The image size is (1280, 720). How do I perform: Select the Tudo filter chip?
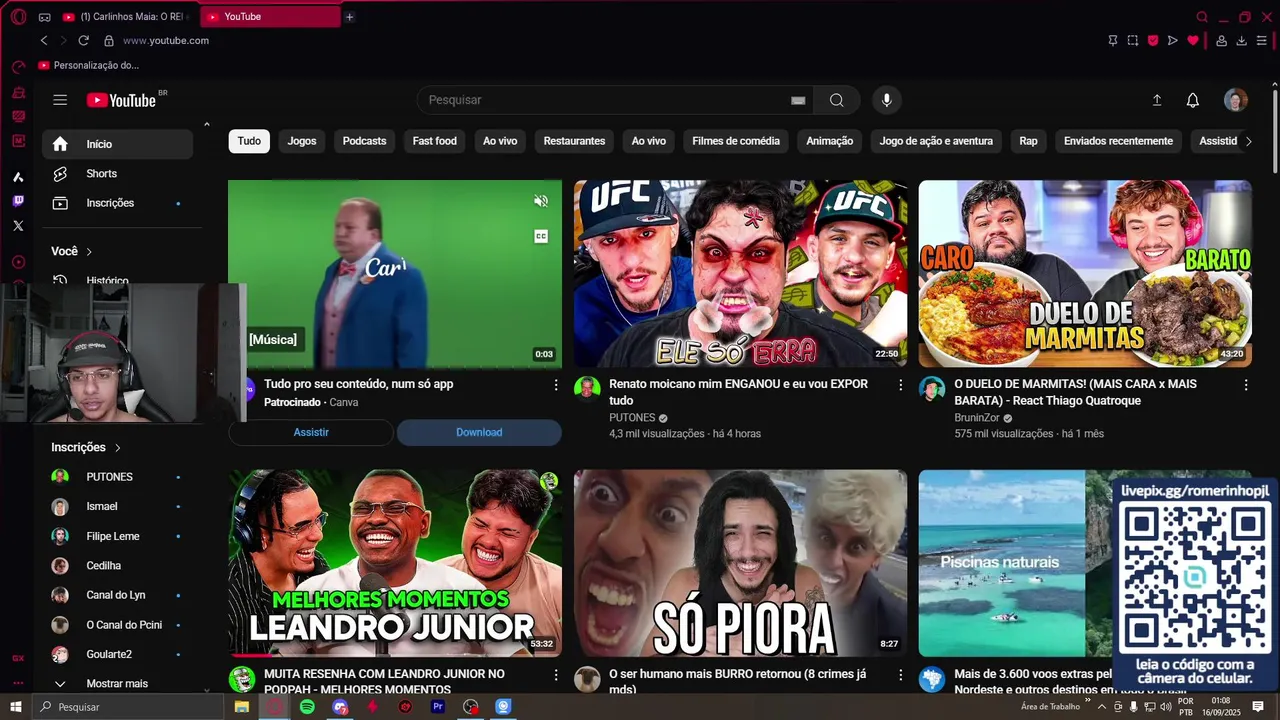tap(249, 141)
